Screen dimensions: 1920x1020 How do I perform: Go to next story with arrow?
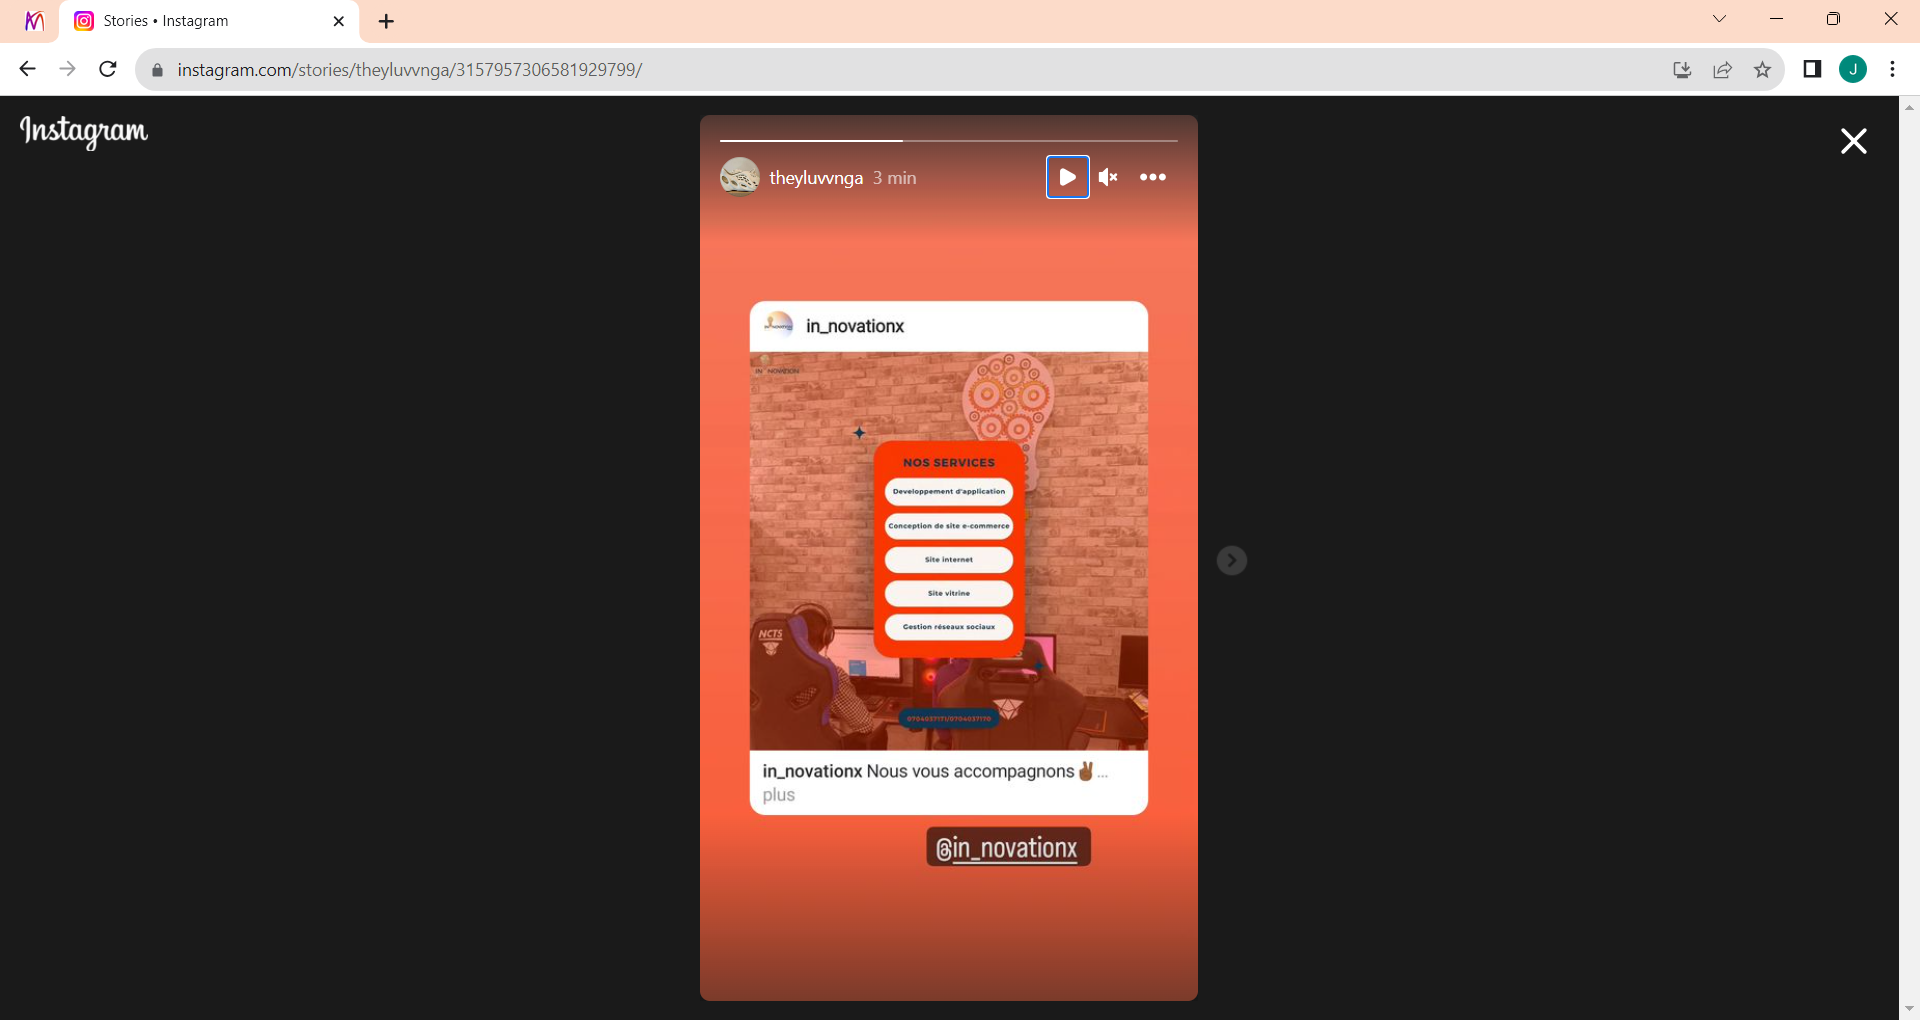tap(1231, 560)
